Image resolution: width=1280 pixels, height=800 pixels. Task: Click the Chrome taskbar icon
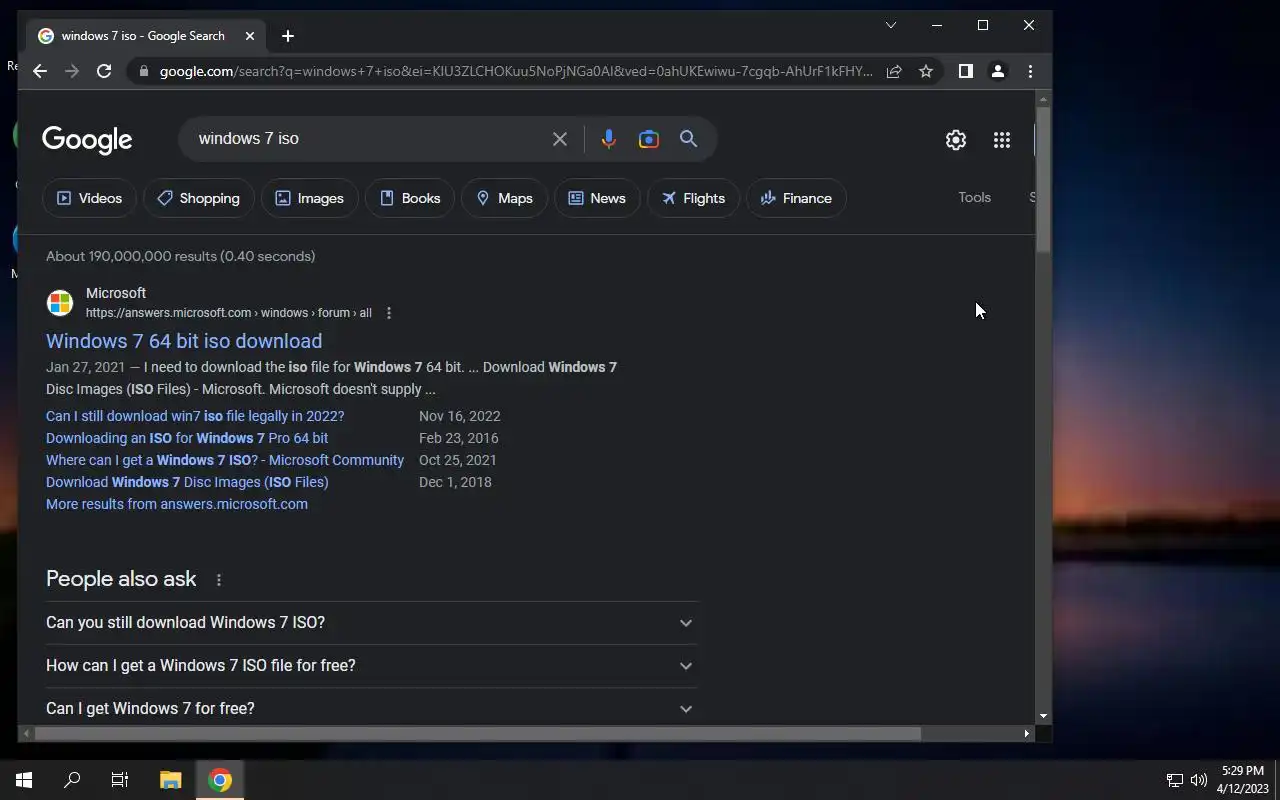pos(220,780)
